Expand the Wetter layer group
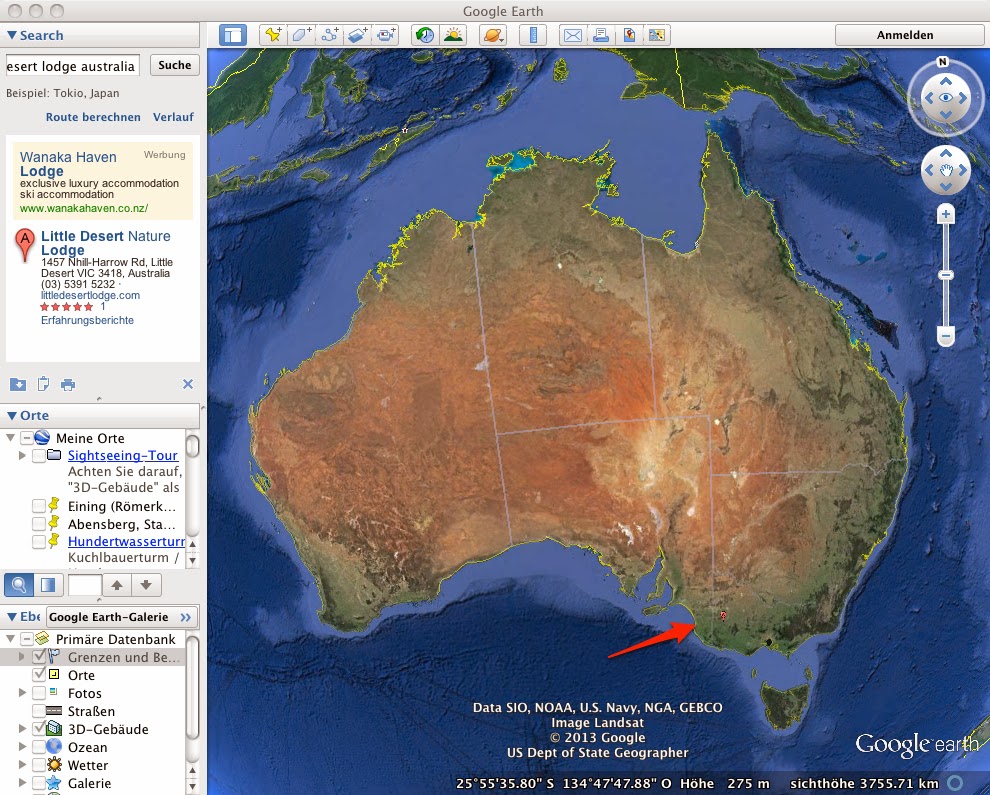The image size is (990, 795). point(22,764)
